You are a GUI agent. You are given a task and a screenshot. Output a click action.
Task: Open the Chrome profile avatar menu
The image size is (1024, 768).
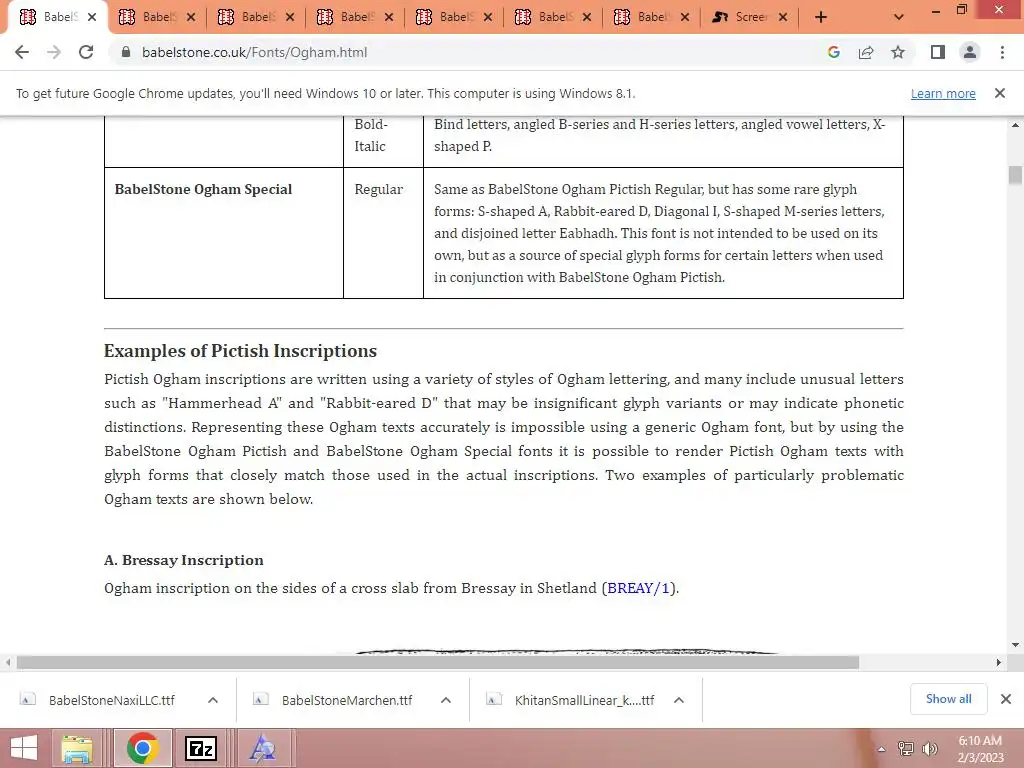(970, 52)
